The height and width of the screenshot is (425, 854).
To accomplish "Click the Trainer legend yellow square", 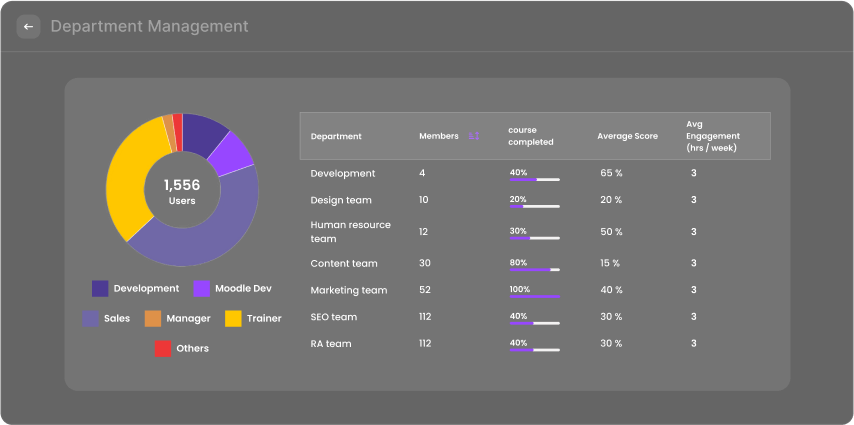I will coord(232,319).
